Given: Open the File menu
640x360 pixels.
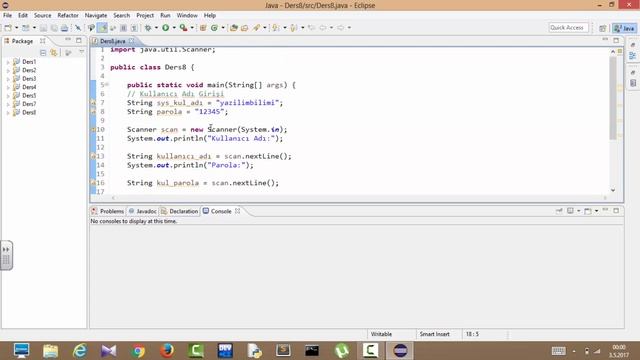Looking at the screenshot, I should pyautogui.click(x=7, y=15).
